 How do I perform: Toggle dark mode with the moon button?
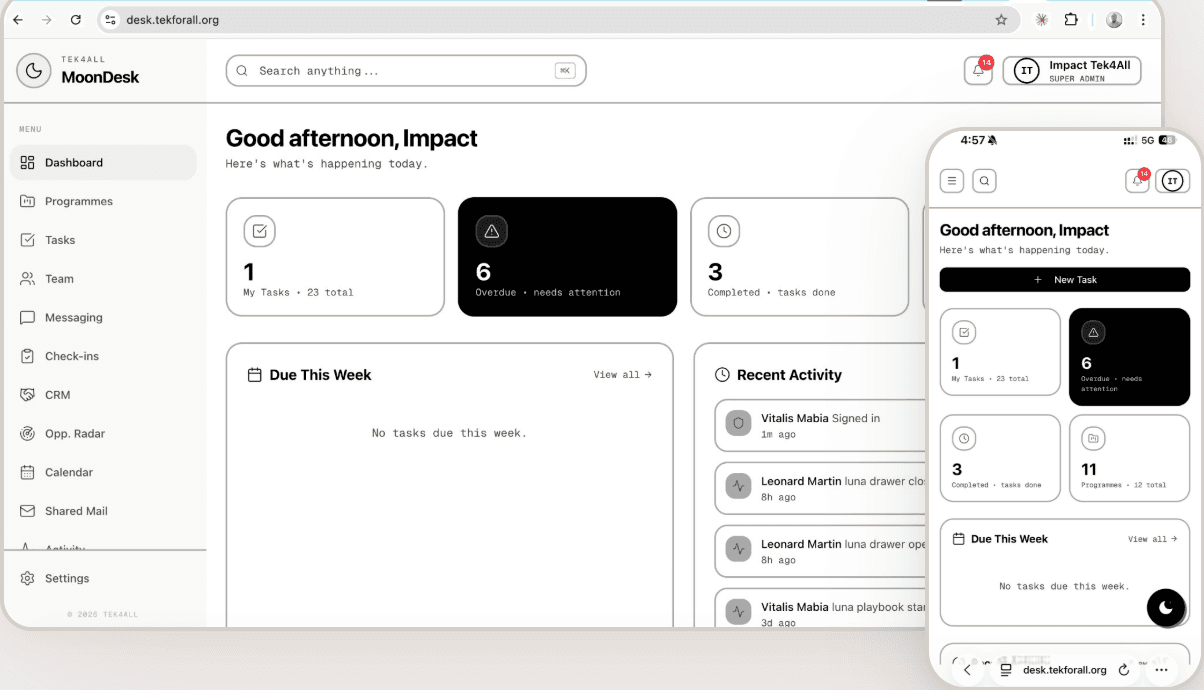point(1166,608)
